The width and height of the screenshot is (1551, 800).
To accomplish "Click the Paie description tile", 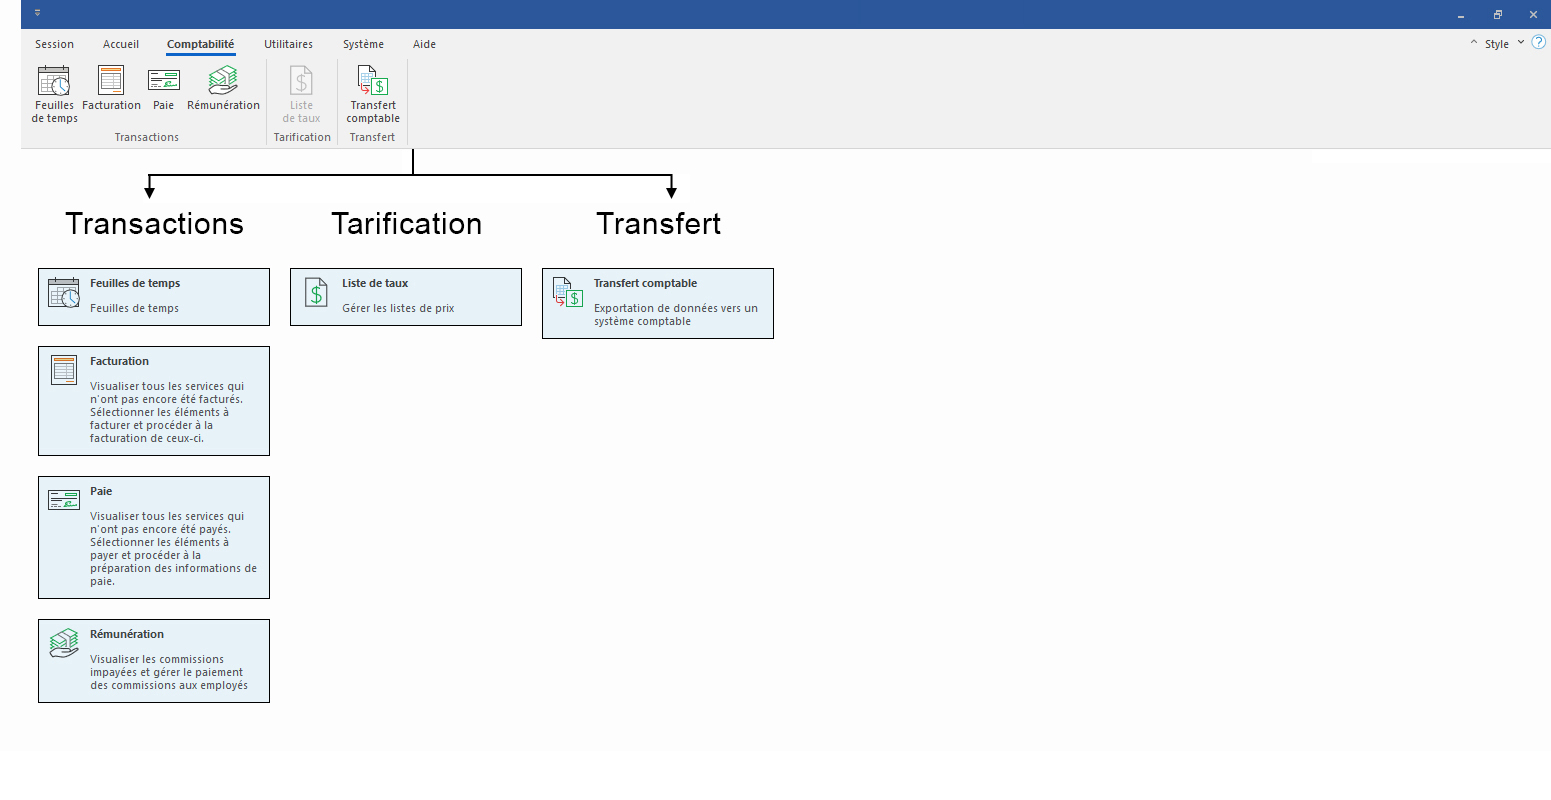I will click(x=154, y=537).
